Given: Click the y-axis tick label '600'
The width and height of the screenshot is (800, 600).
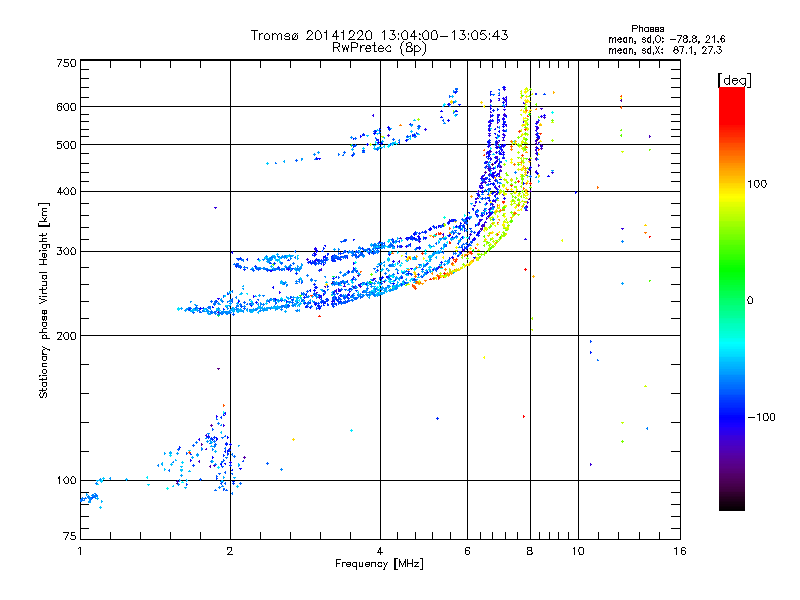Looking at the screenshot, I should tap(66, 107).
